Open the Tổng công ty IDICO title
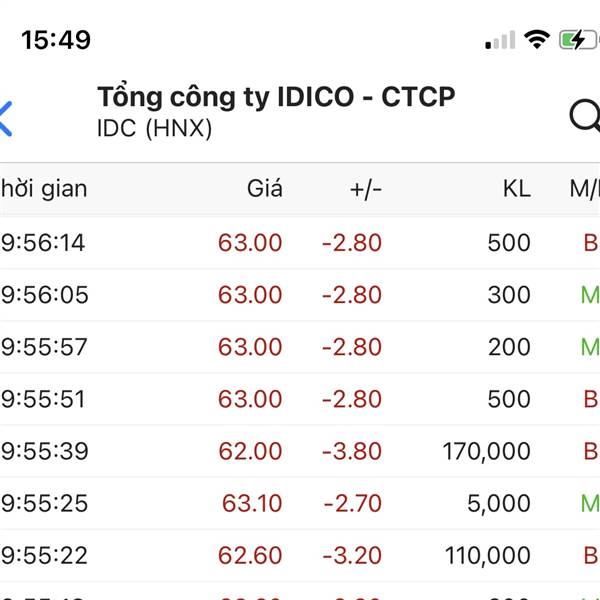 pos(276,96)
